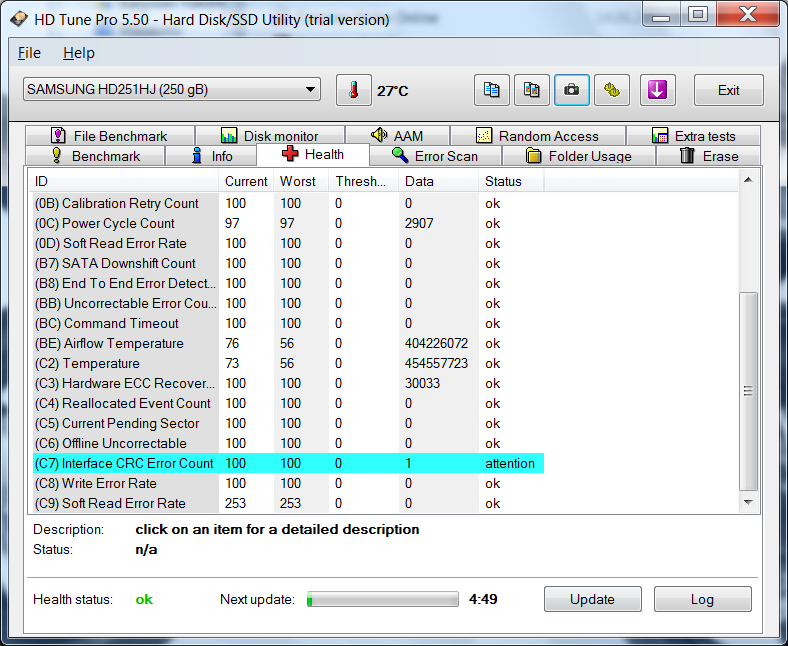788x646 pixels.
Task: Click the 454557723 data value
Action: tap(436, 363)
